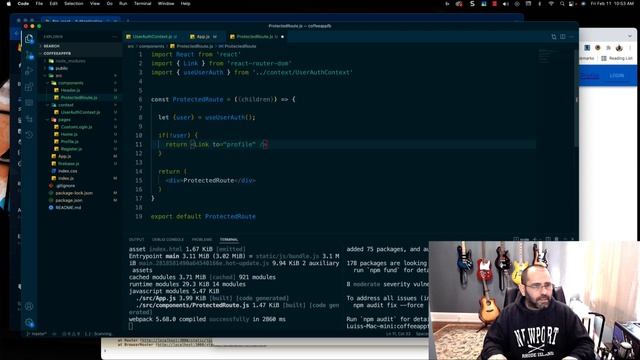This screenshot has width=640, height=360.
Task: Open the Explorer view in activity bar
Action: click(x=29, y=39)
